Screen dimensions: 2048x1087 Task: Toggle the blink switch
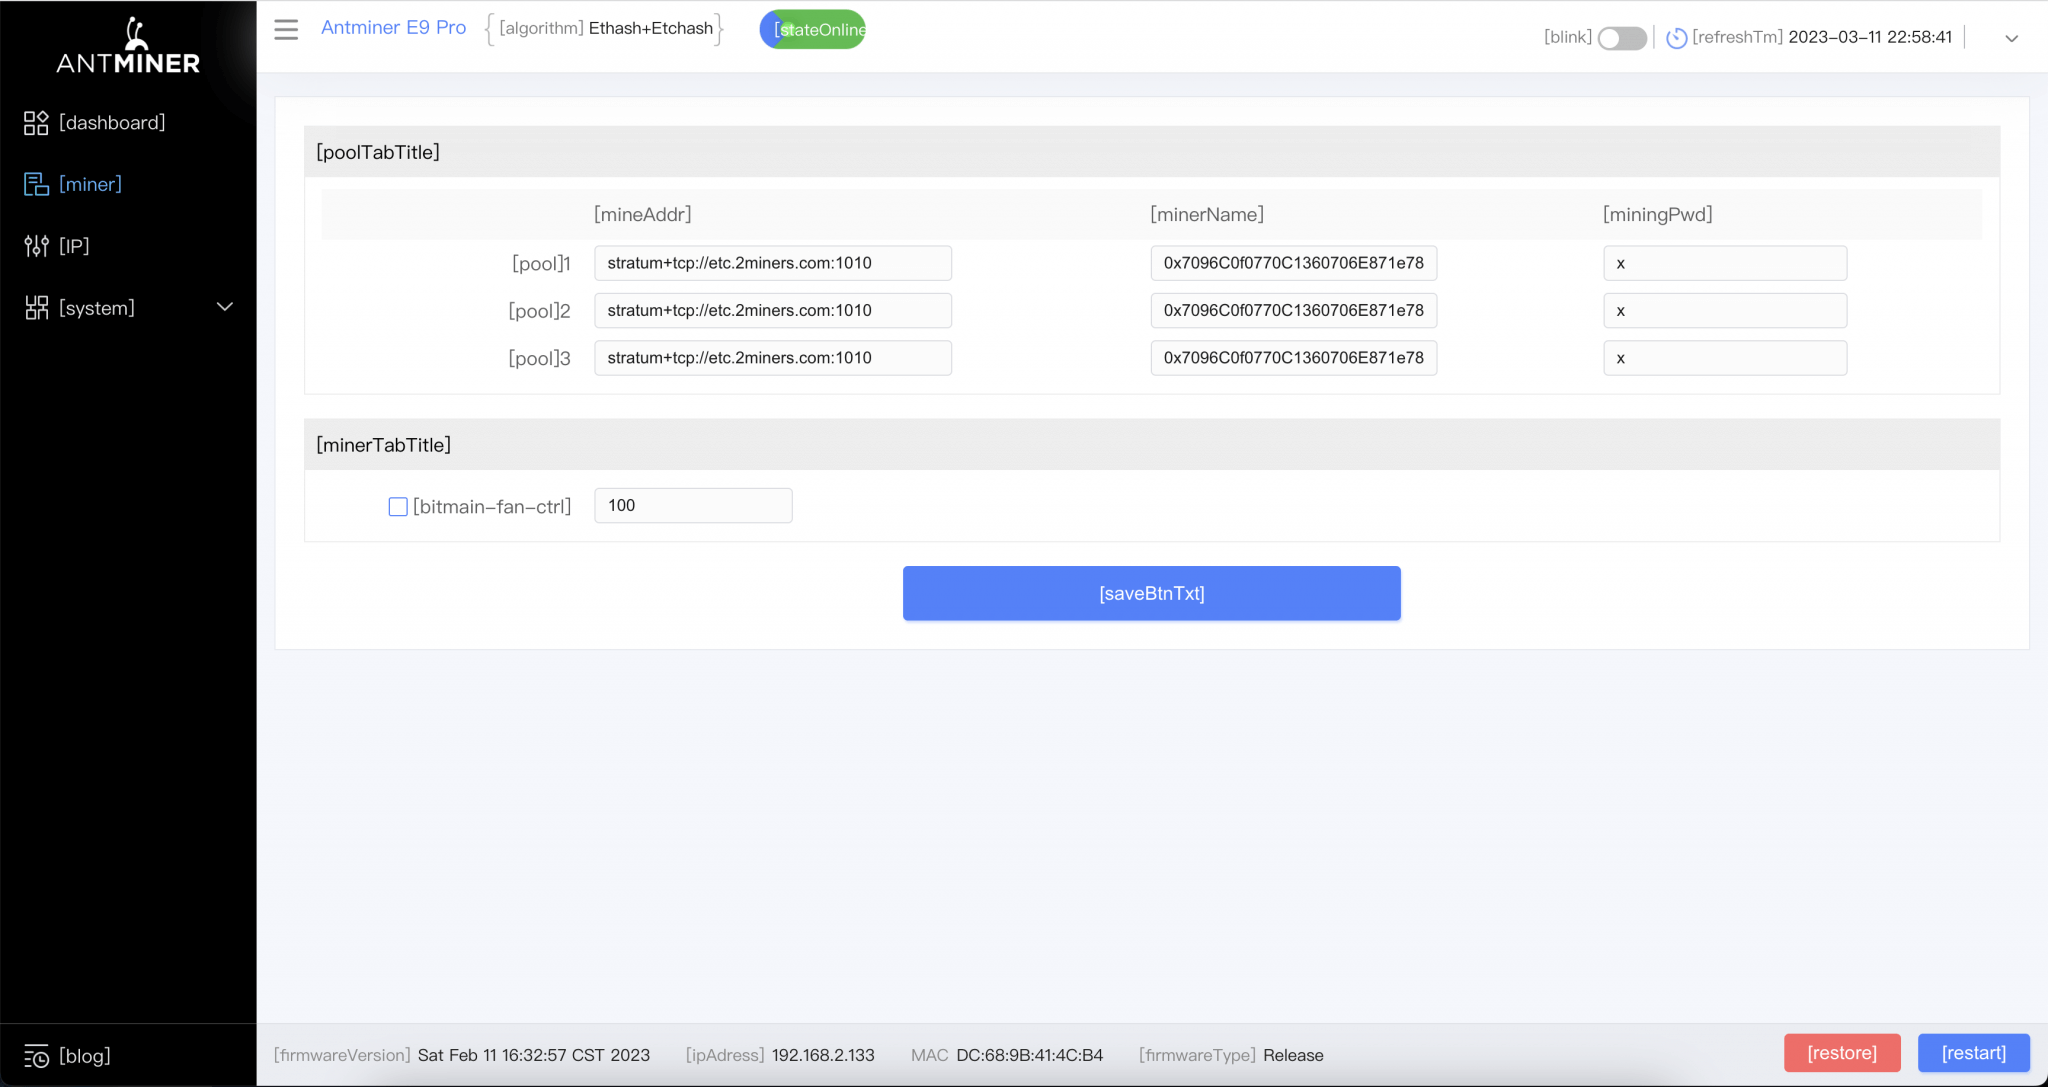pyautogui.click(x=1622, y=37)
